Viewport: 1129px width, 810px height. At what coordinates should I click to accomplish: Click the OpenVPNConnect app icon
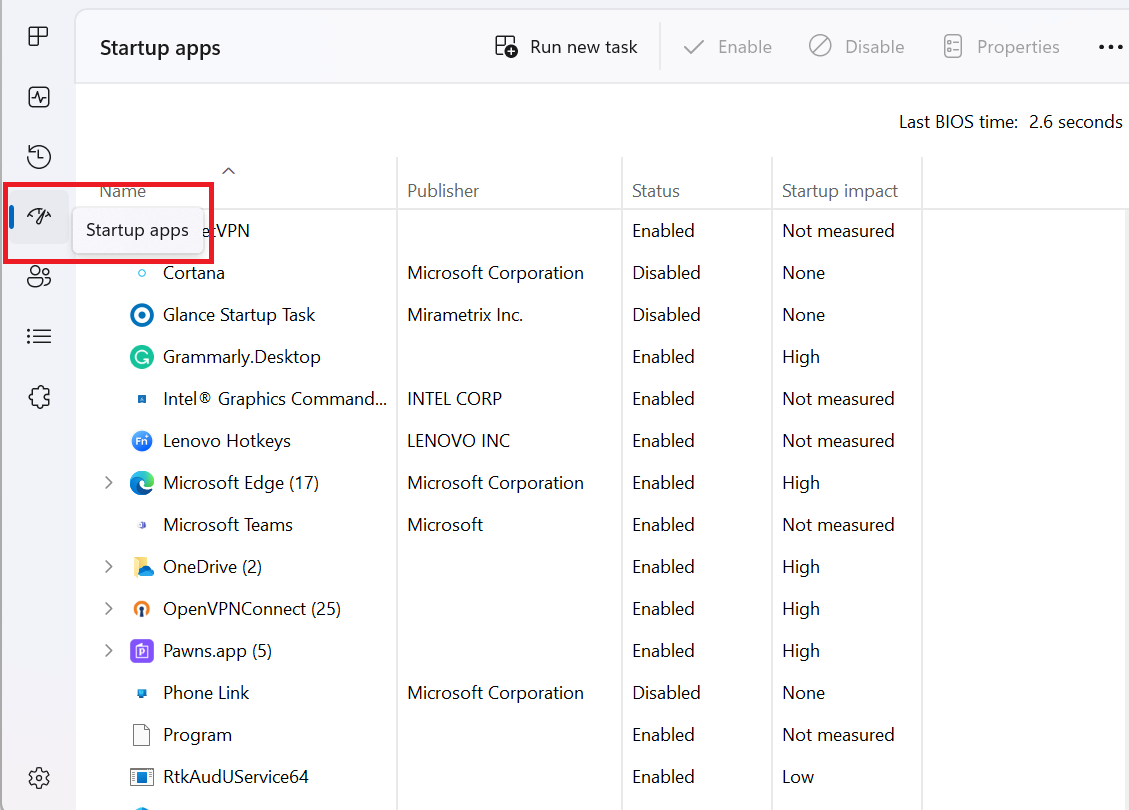142,609
